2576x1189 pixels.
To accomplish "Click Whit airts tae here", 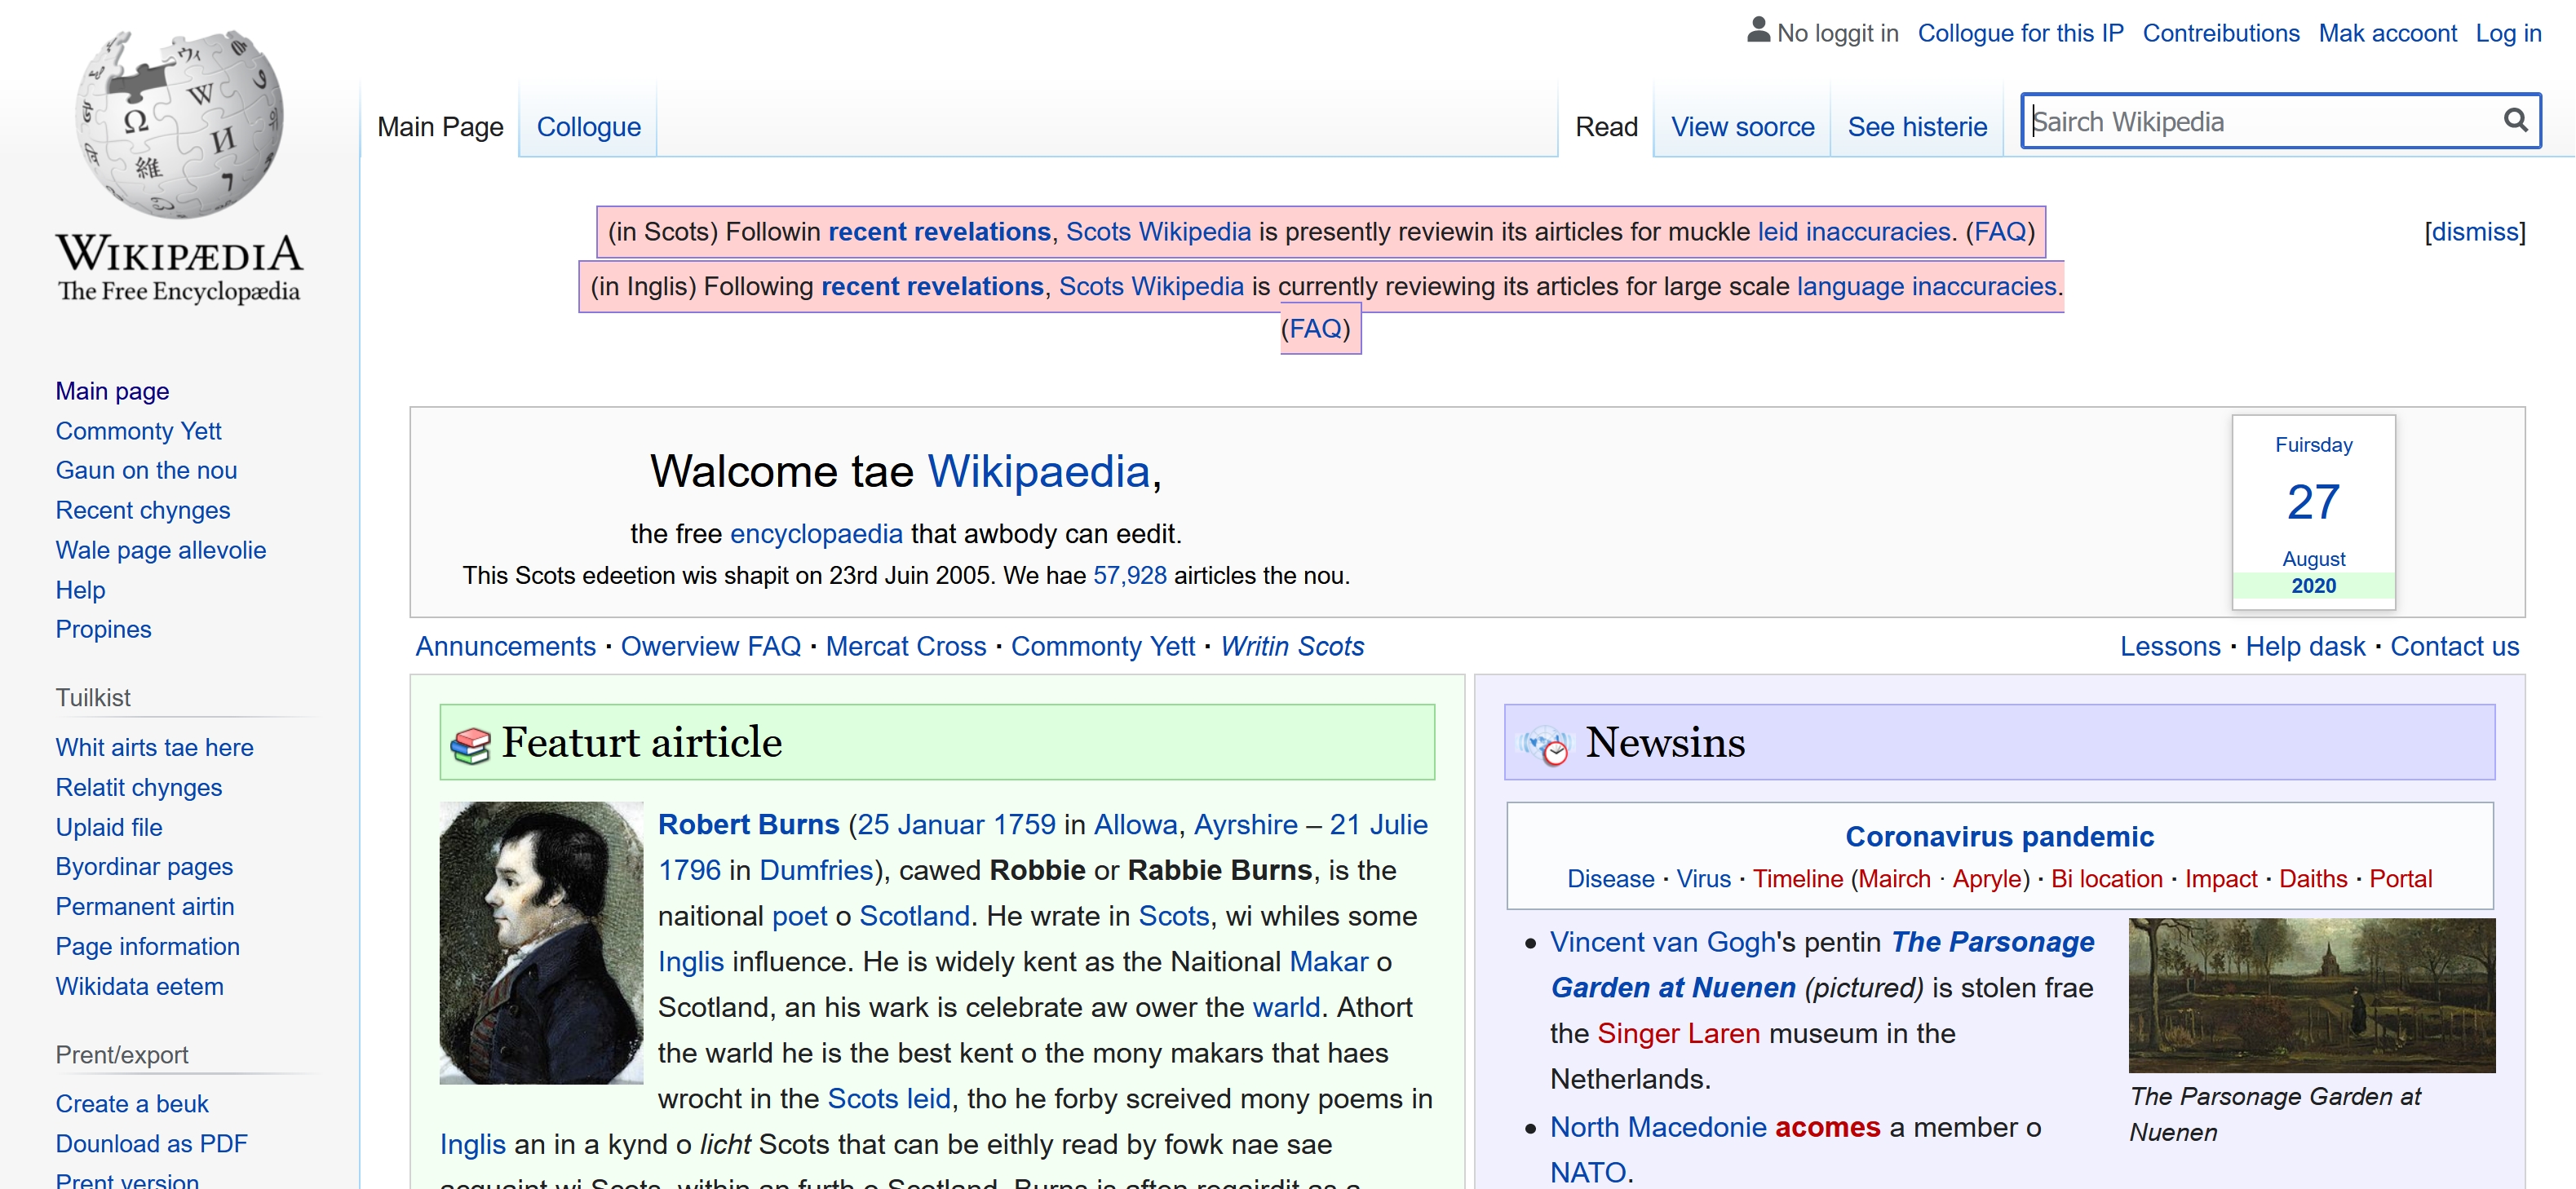I will [x=154, y=747].
